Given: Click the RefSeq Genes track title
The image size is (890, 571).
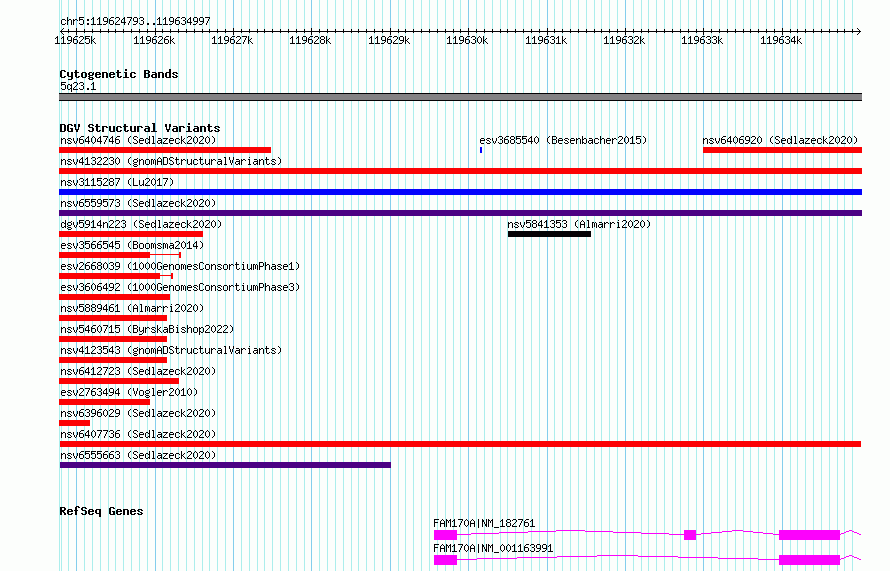Looking at the screenshot, I should pos(101,511).
